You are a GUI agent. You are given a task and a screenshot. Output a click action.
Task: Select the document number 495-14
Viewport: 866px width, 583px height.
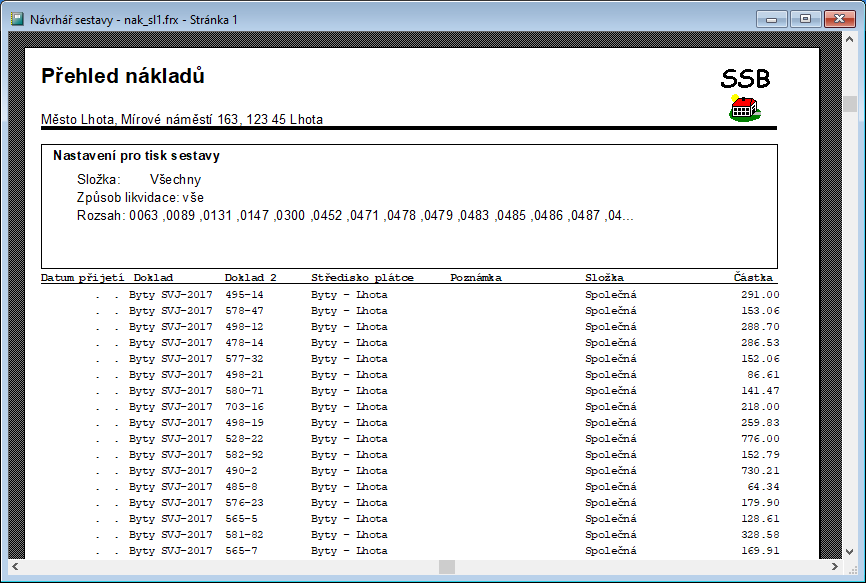coord(244,295)
